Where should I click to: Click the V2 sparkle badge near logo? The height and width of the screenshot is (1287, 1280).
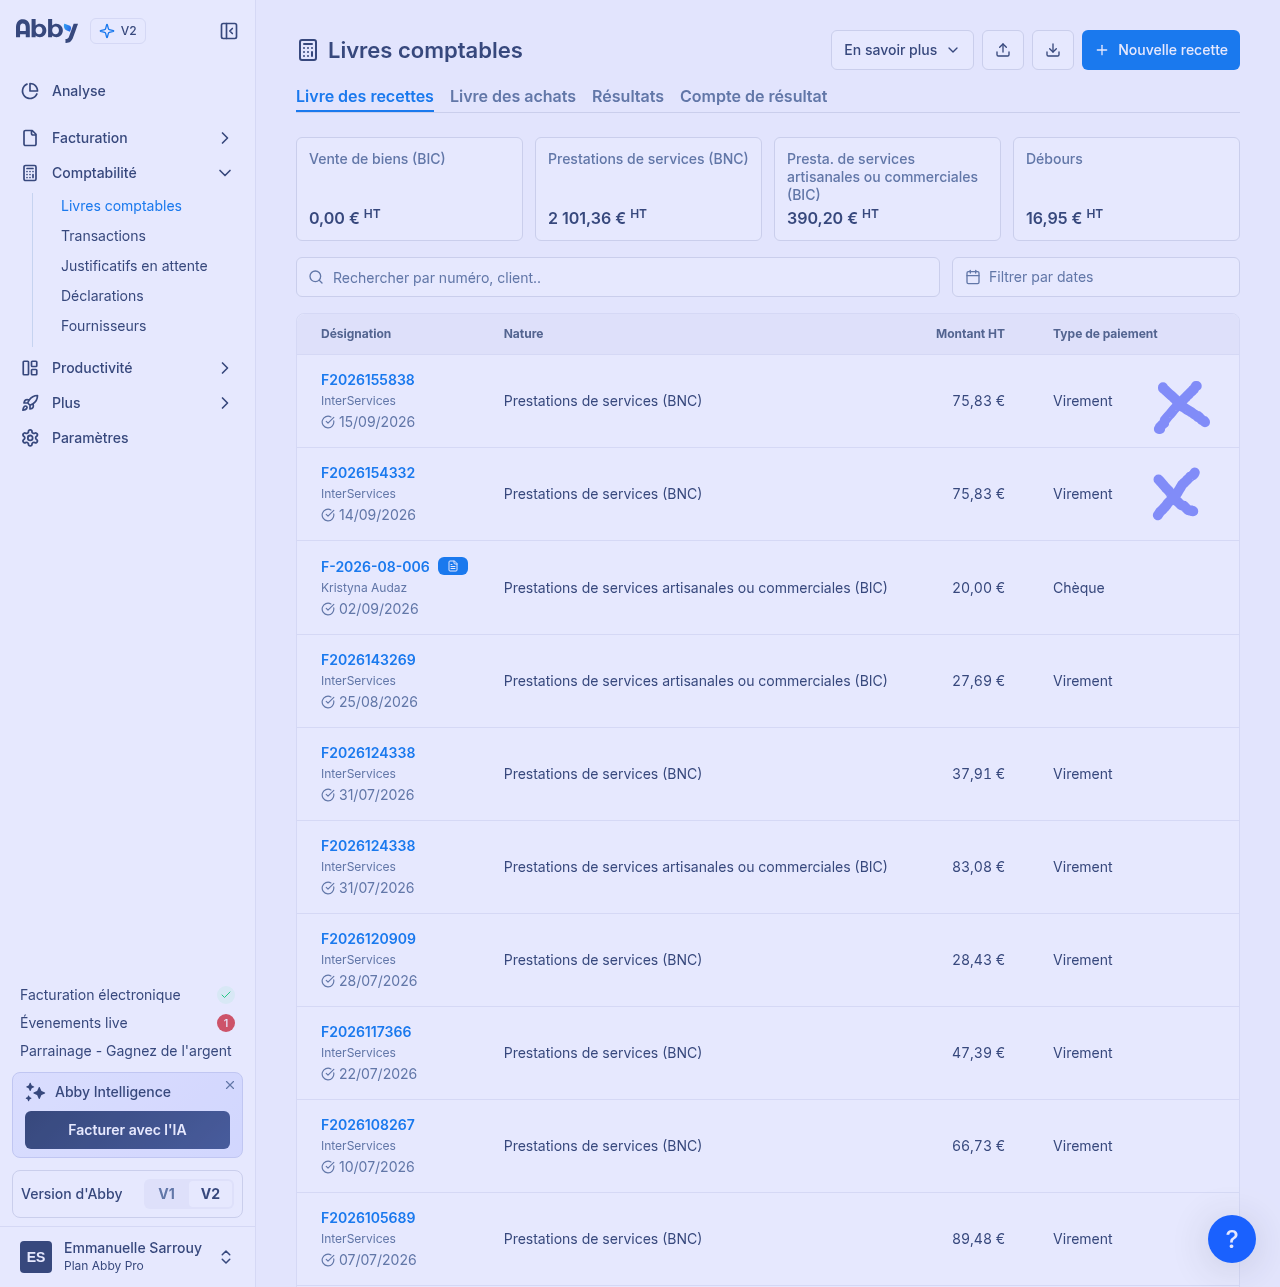(118, 31)
